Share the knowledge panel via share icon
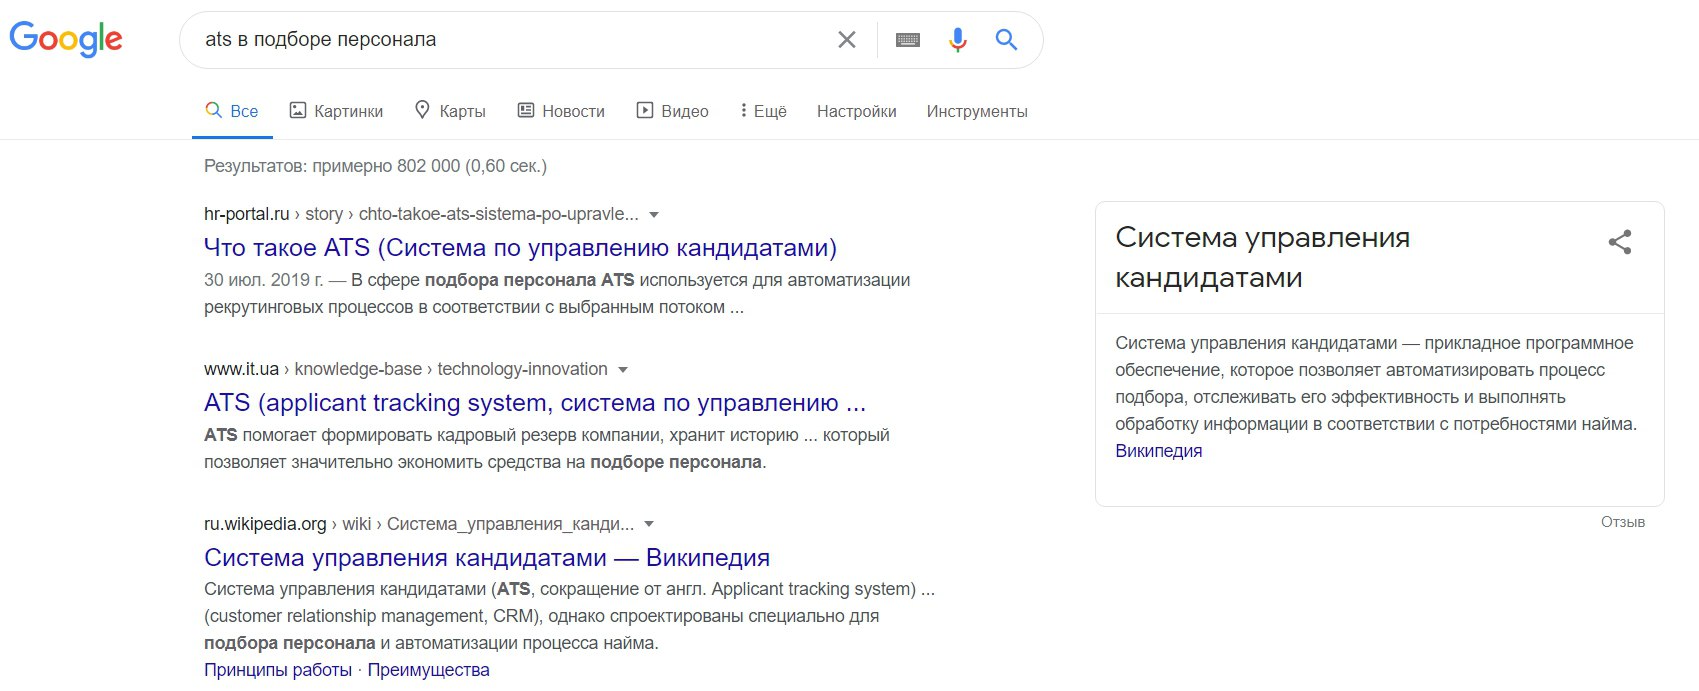The height and width of the screenshot is (691, 1699). (x=1620, y=242)
